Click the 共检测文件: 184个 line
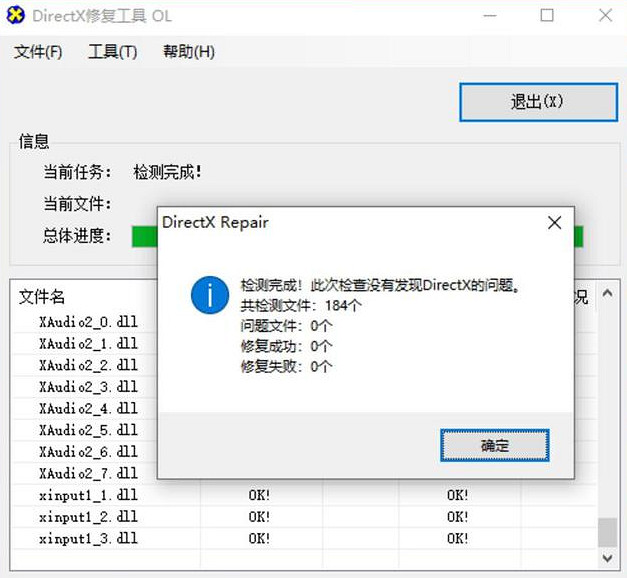627x578 pixels. [x=301, y=306]
